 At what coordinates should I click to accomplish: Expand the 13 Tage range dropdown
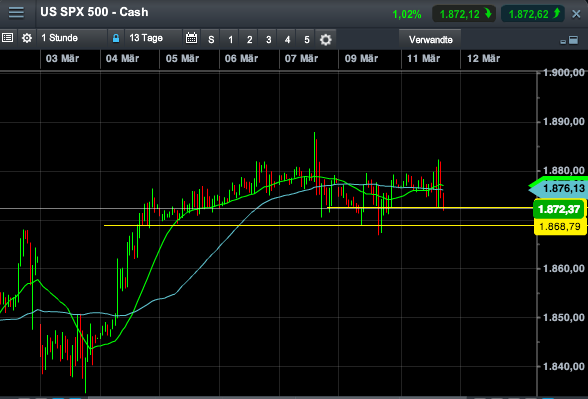point(154,38)
